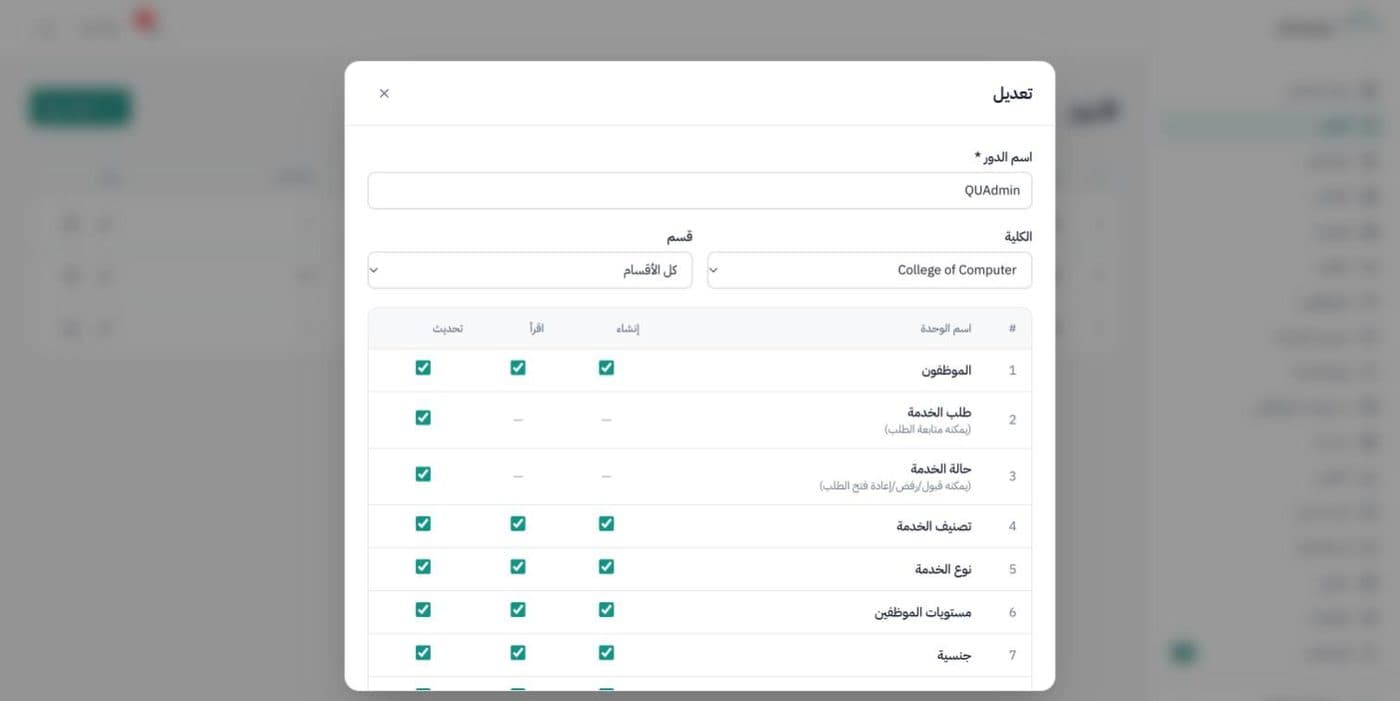
Task: Disable اقرأ for مستويات الموظفين
Action: pyautogui.click(x=518, y=609)
